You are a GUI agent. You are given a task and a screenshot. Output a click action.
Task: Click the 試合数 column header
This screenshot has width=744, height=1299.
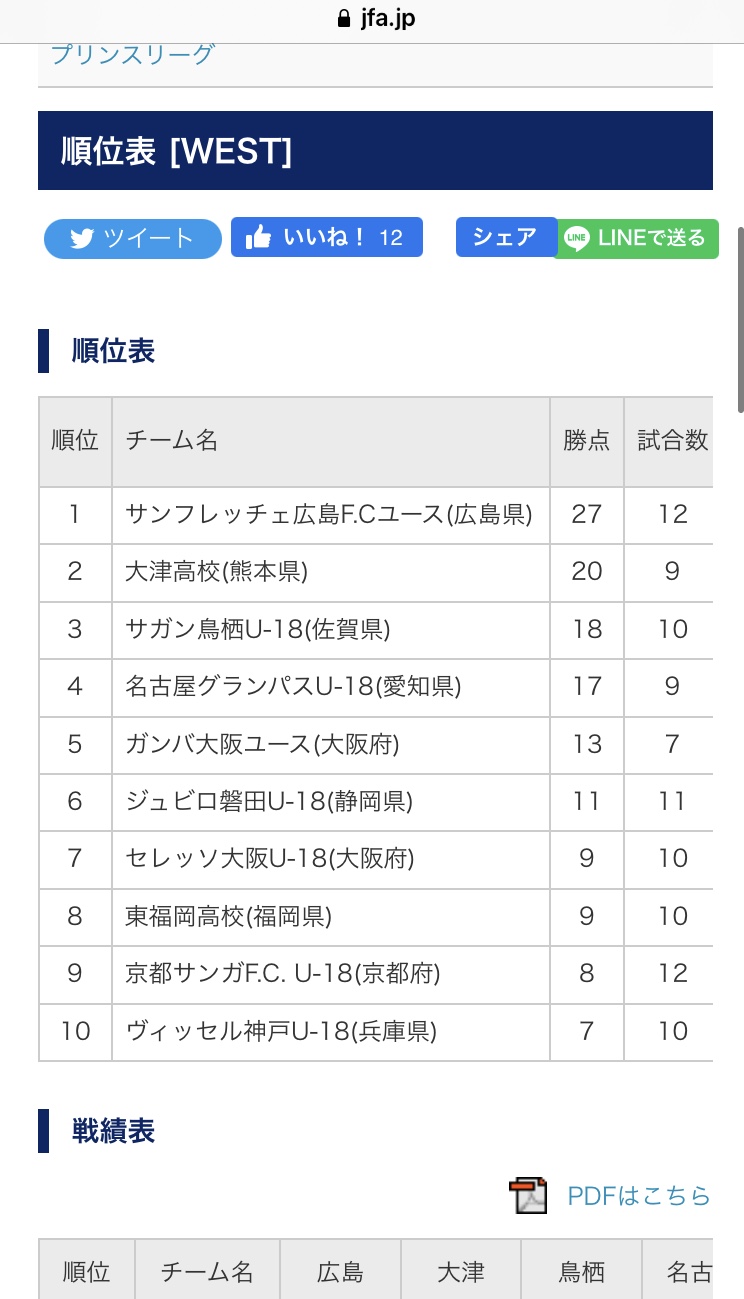click(672, 441)
